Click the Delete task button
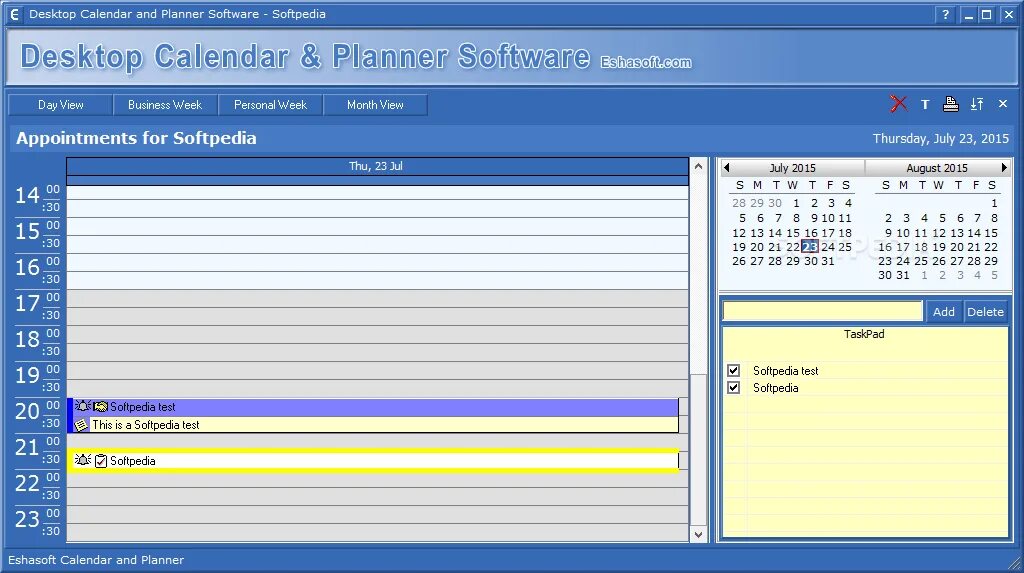1024x573 pixels. point(985,312)
